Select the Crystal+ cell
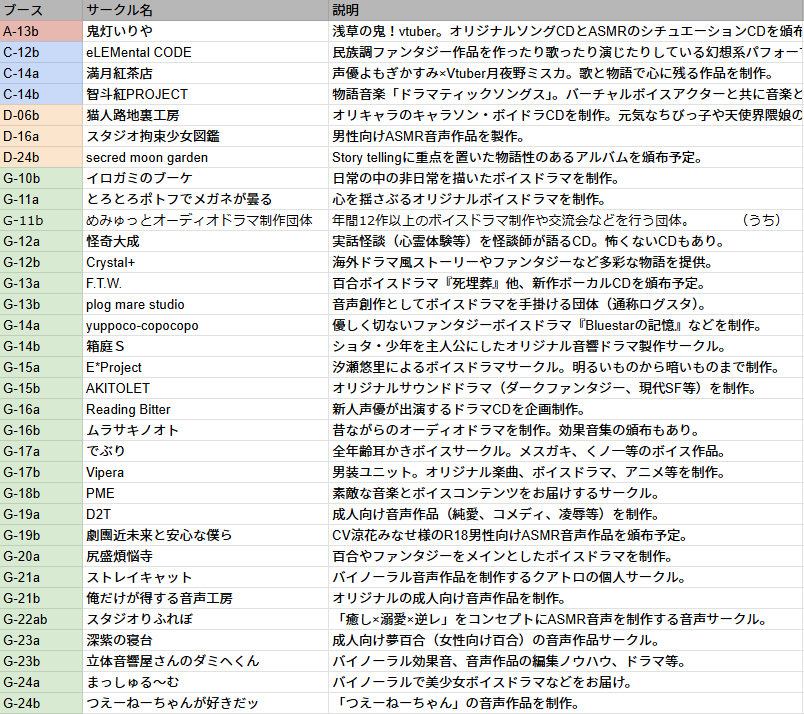The image size is (804, 714). [206, 263]
